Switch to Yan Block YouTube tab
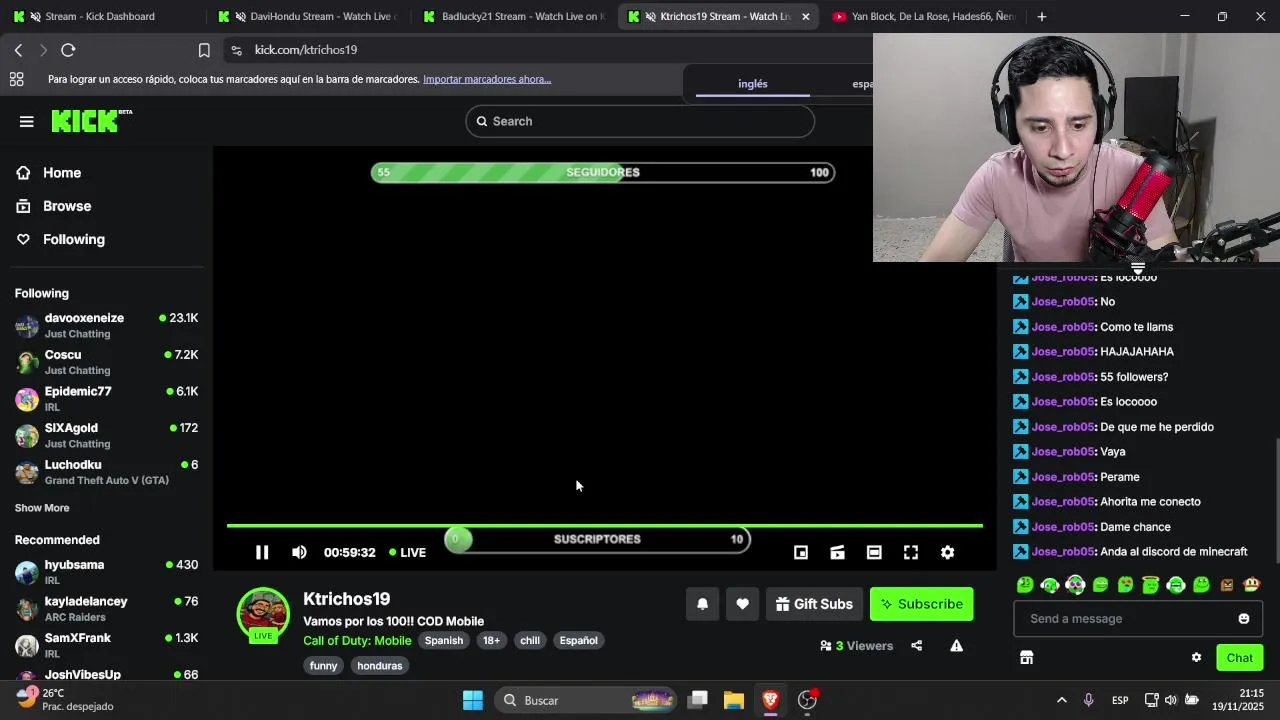The height and width of the screenshot is (720, 1280). click(925, 16)
